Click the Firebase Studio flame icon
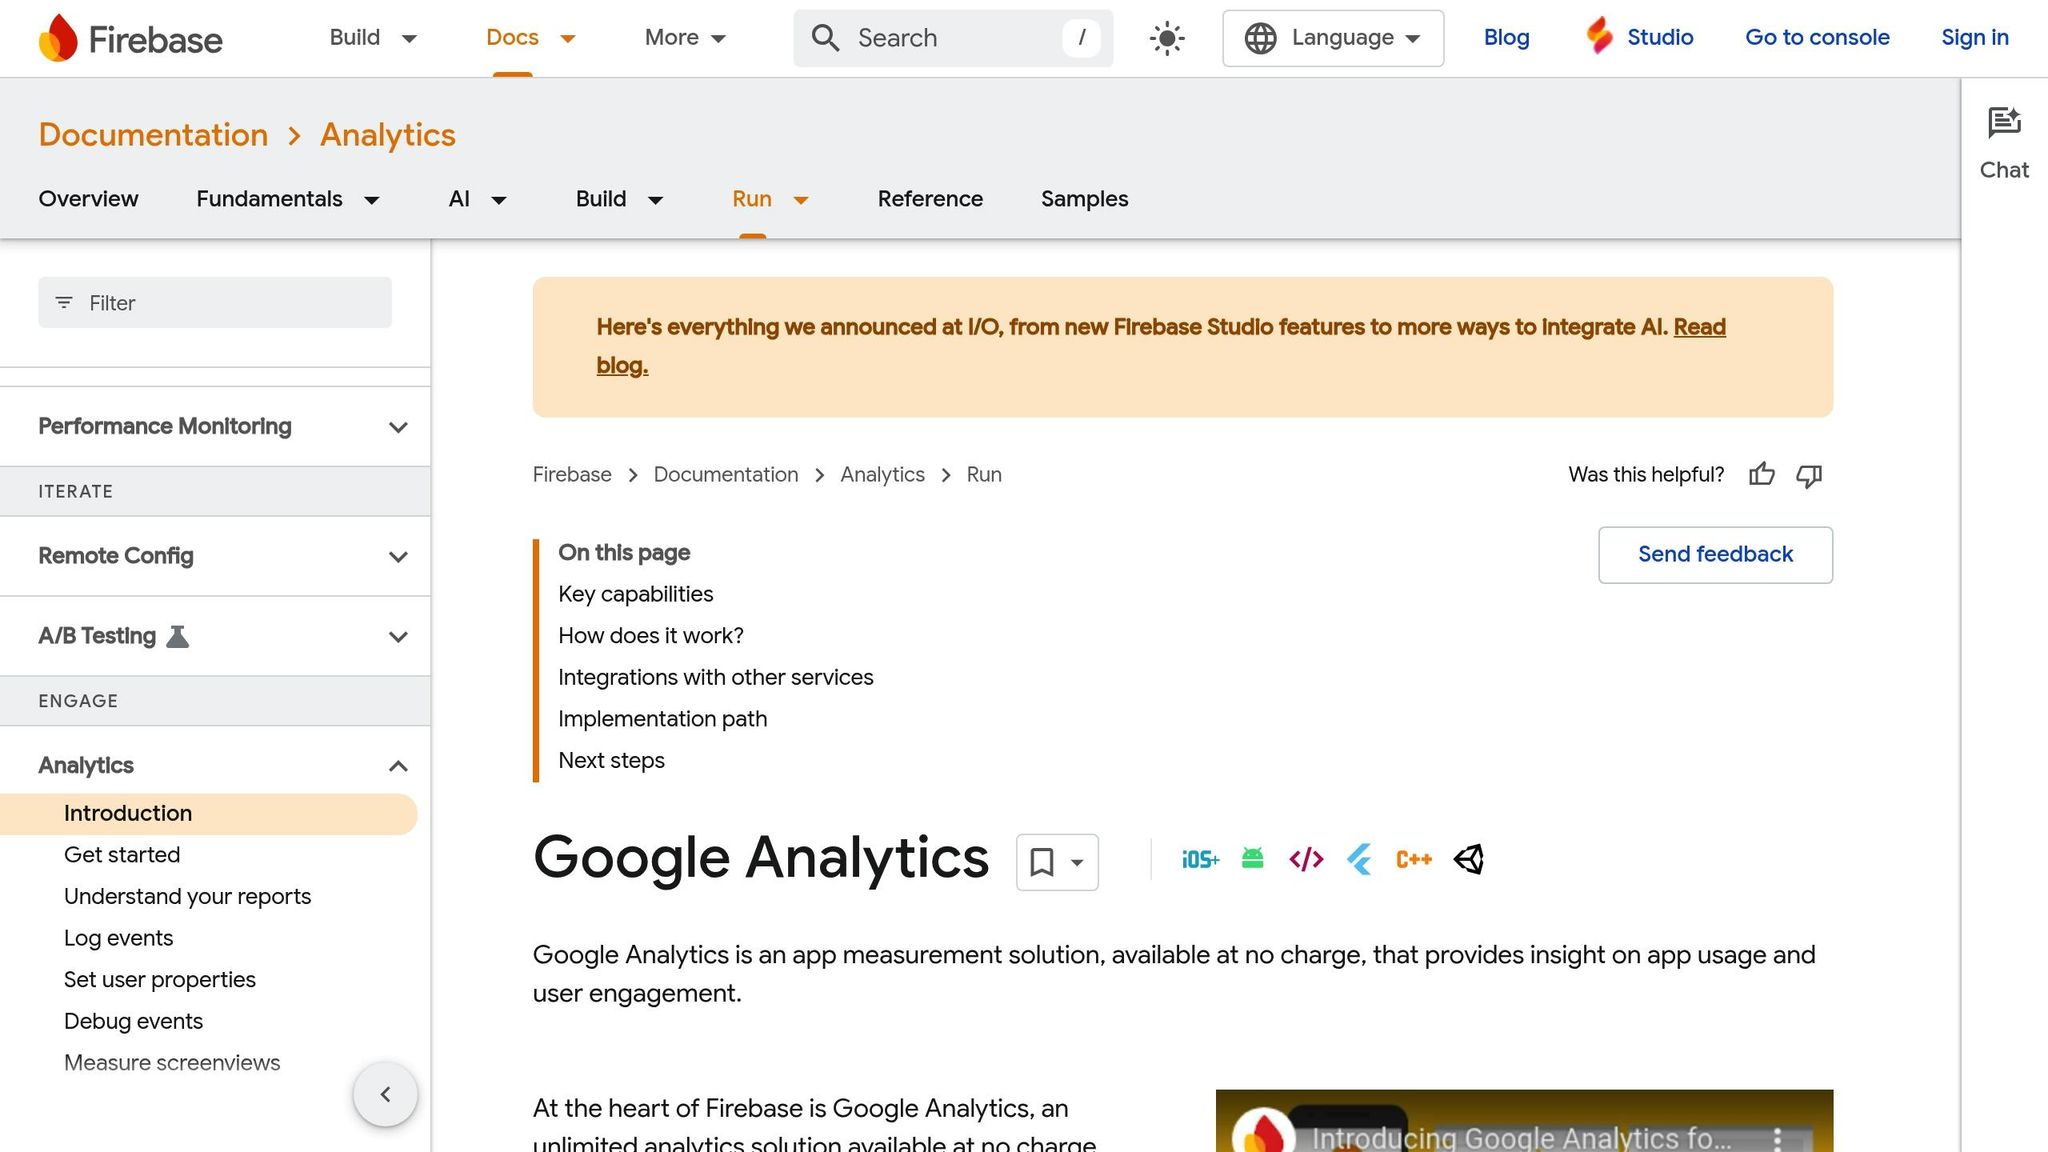 (1600, 36)
